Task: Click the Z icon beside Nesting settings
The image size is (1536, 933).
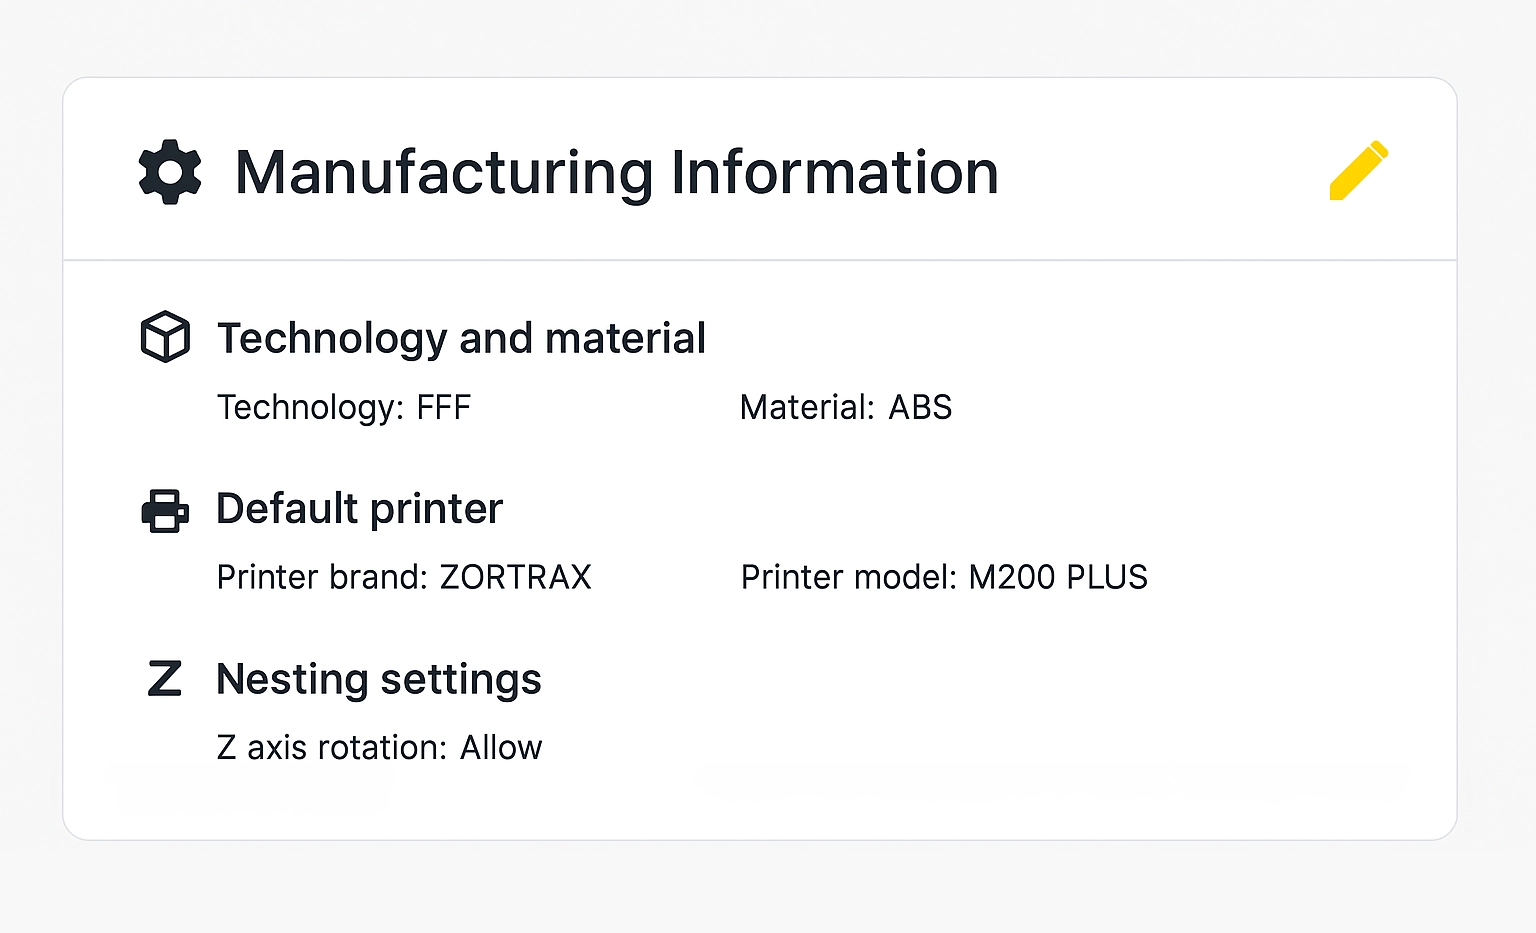Action: (x=165, y=679)
